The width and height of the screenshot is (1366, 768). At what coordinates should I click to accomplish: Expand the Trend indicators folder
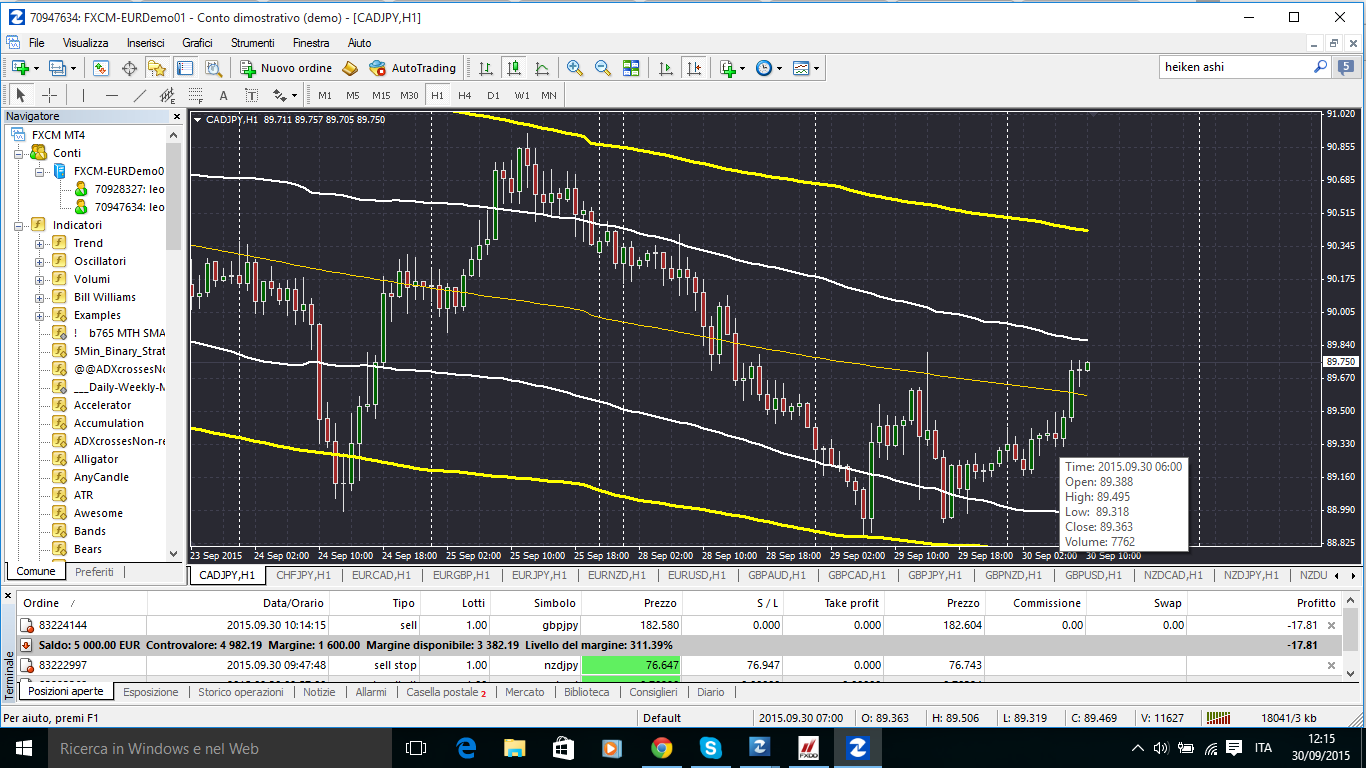click(x=40, y=243)
